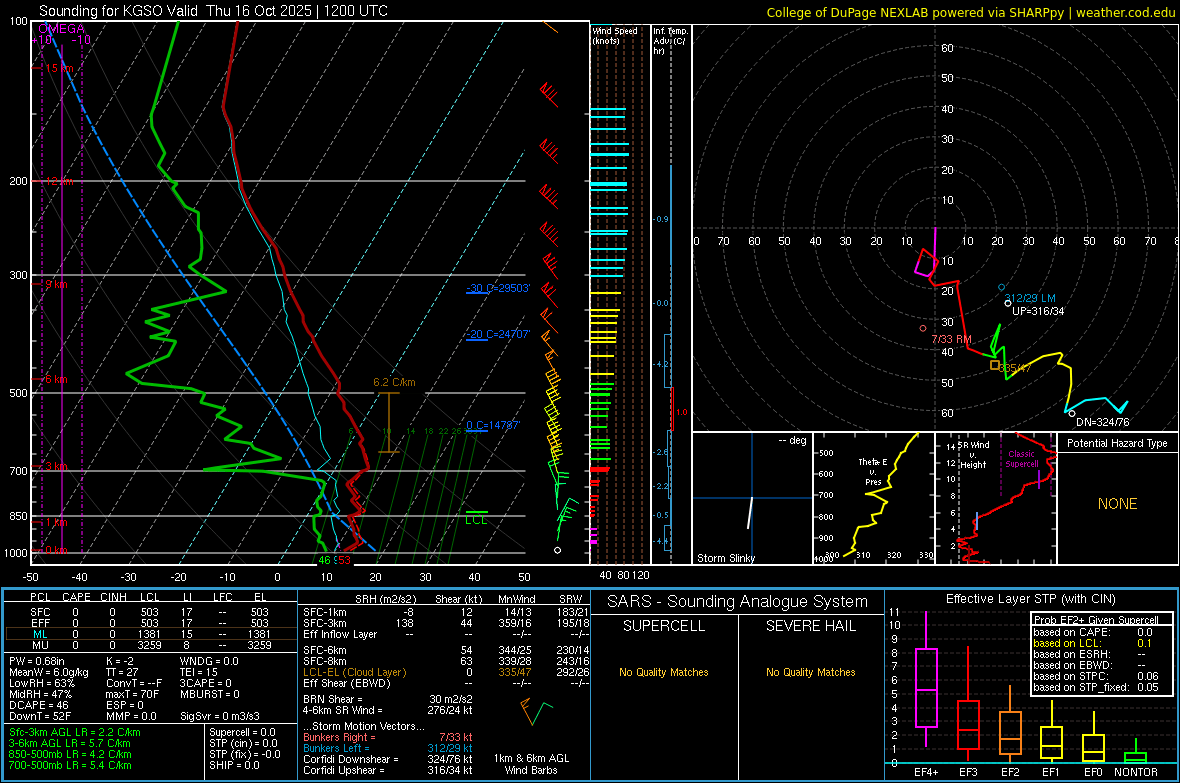
Task: Click the '312/29 LM' hodograph label
Action: [x=1029, y=298]
